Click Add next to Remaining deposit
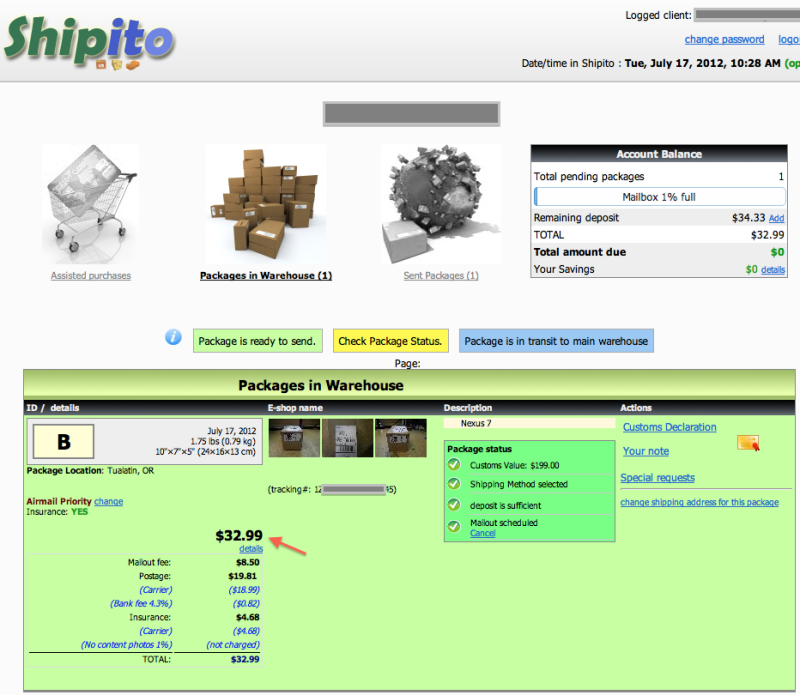The width and height of the screenshot is (800, 695). pyautogui.click(x=776, y=218)
